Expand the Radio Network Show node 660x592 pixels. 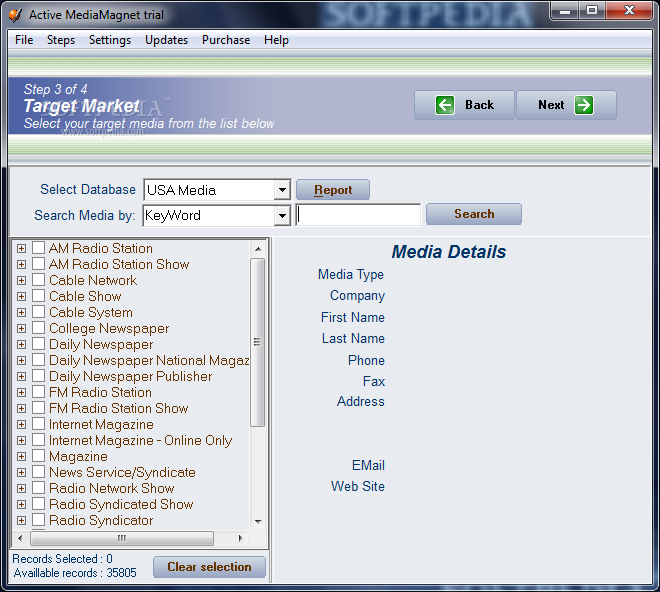tap(21, 488)
